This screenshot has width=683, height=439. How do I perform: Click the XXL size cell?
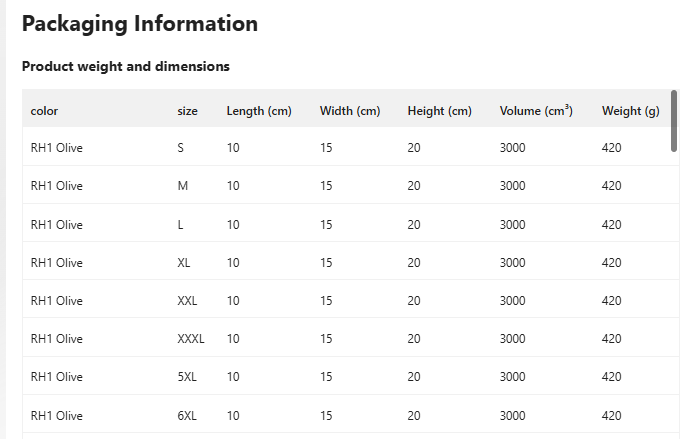(187, 301)
